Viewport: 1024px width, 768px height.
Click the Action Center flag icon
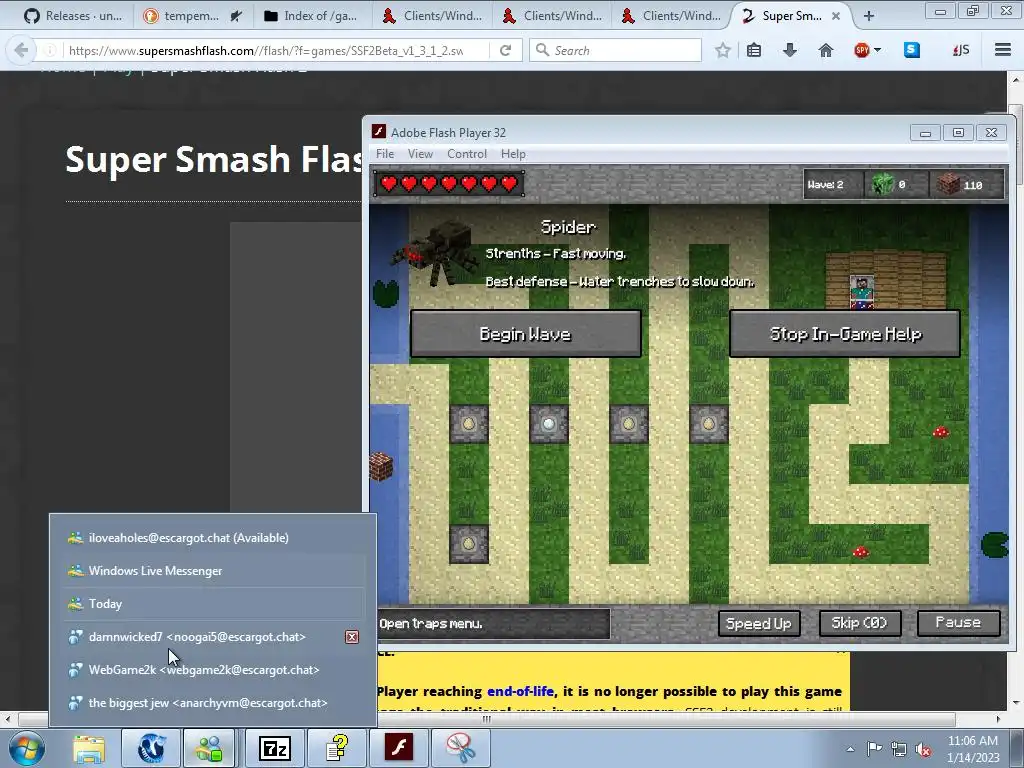tap(874, 749)
